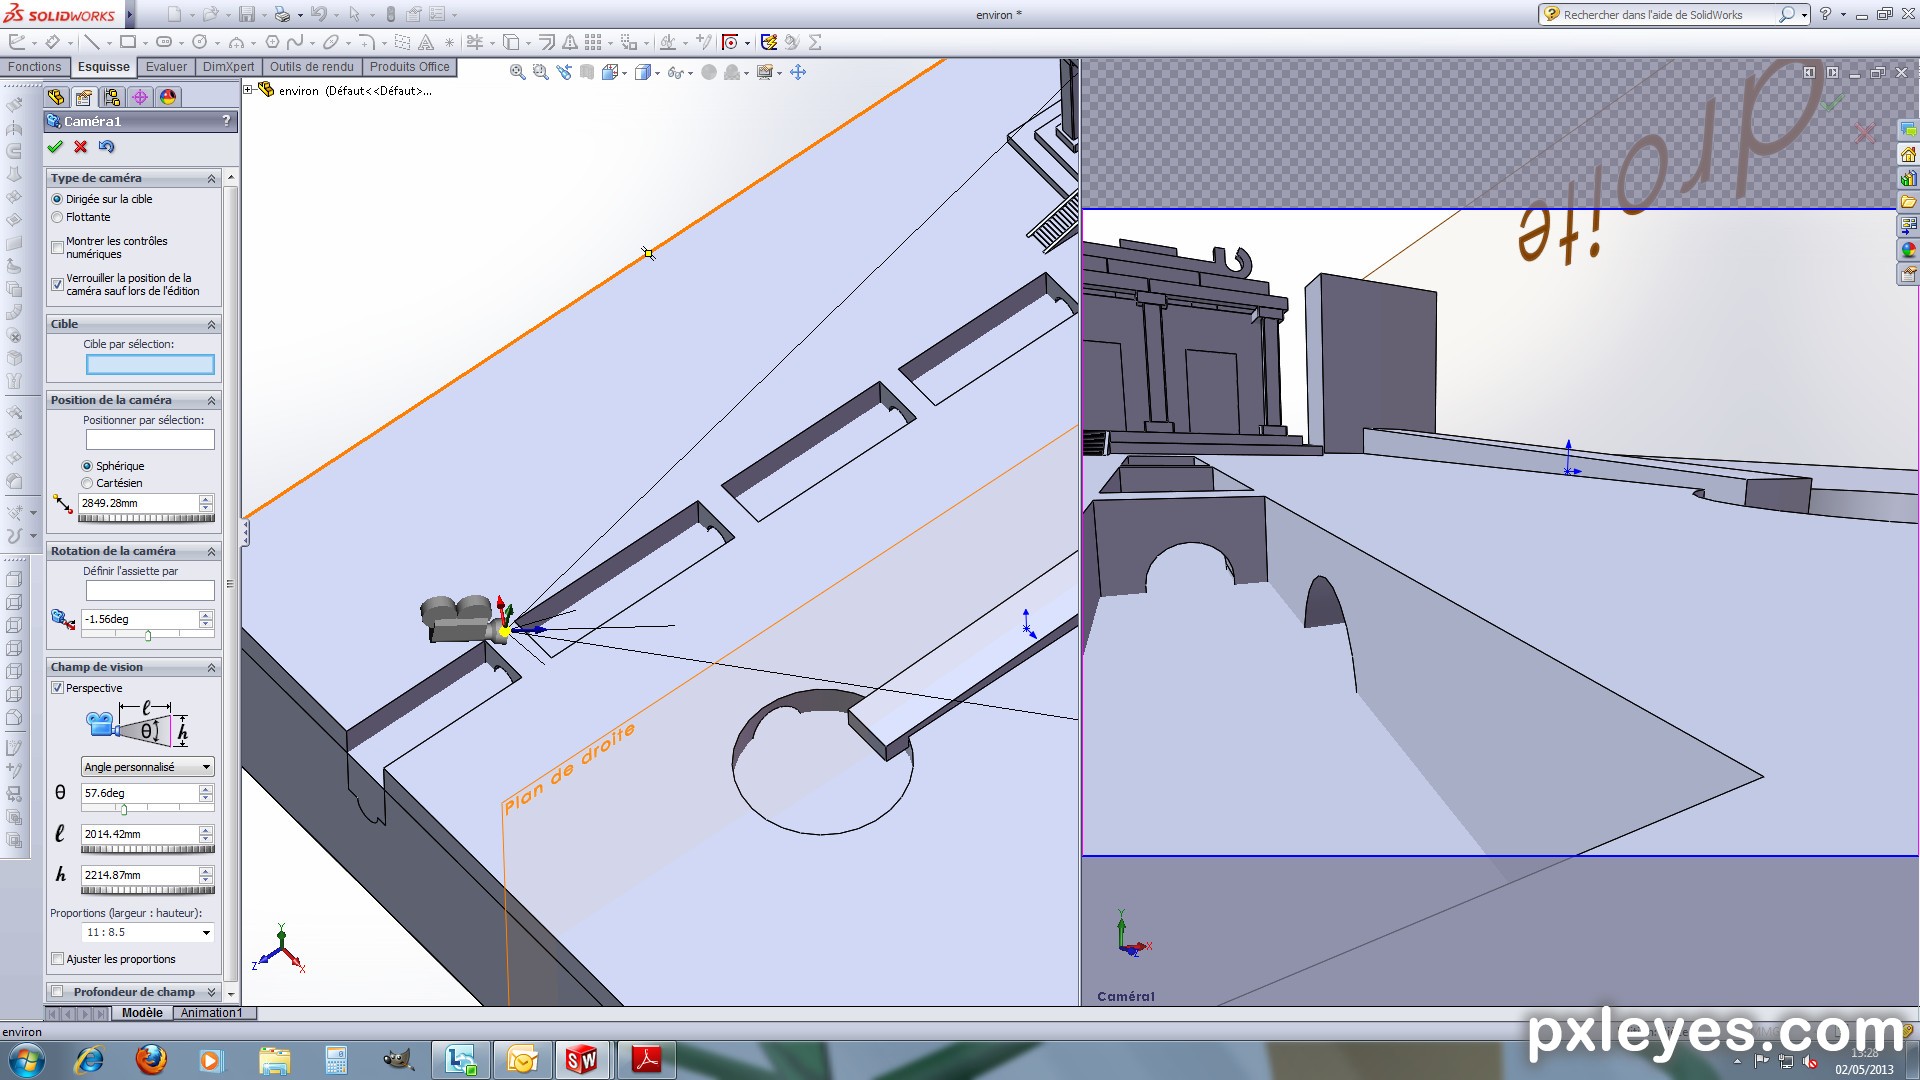The height and width of the screenshot is (1080, 1920).
Task: Accept the Caméra1 settings with green checkmark
Action: coord(55,147)
